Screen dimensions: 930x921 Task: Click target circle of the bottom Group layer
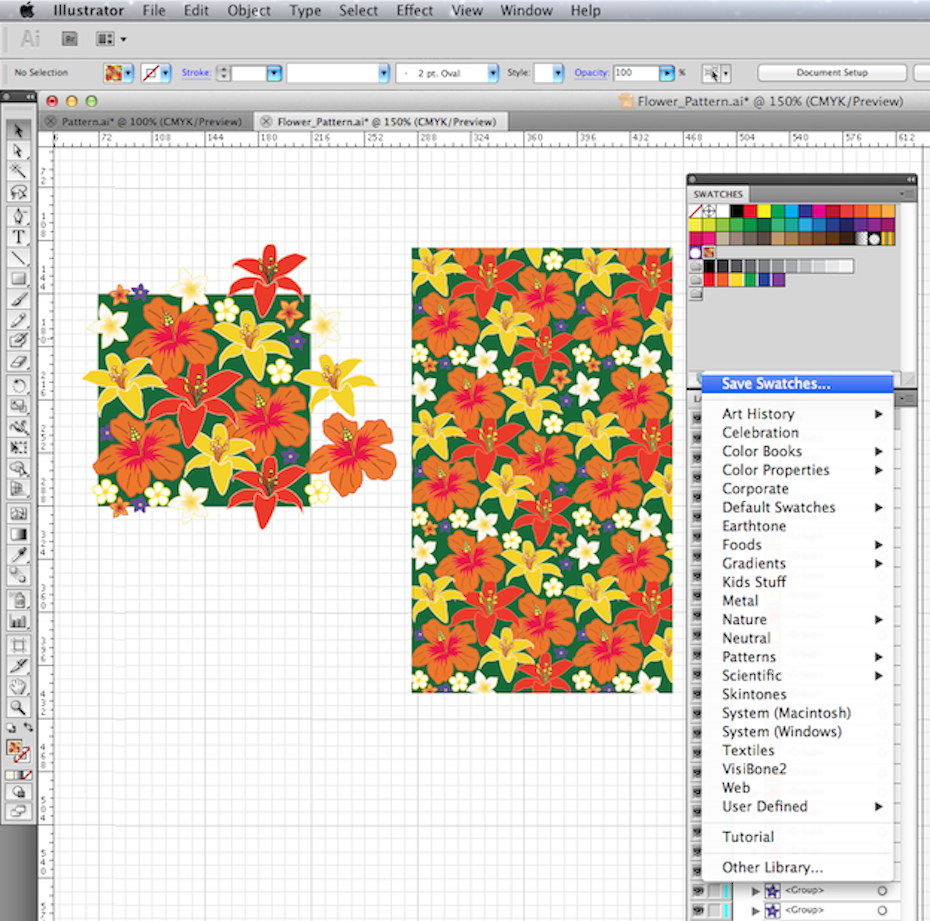(881, 910)
